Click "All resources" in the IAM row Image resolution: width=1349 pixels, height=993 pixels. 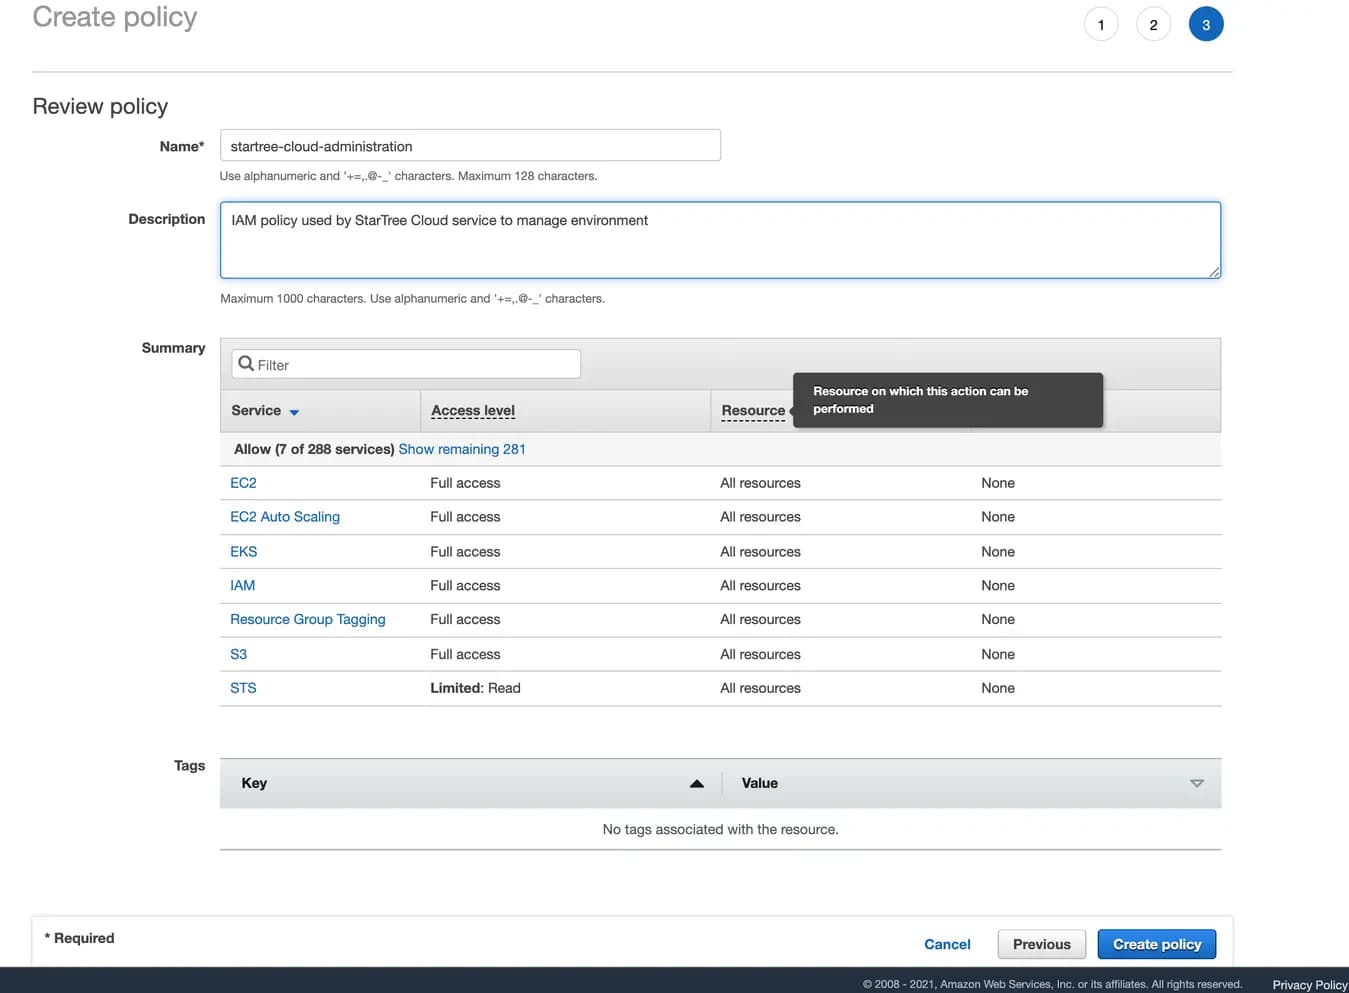[760, 586]
